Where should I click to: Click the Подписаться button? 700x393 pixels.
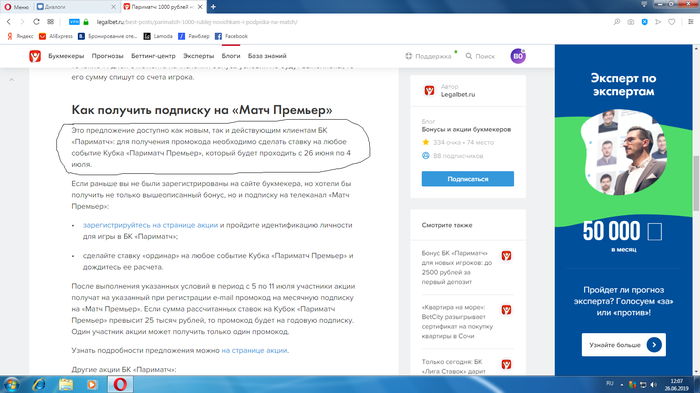coord(467,179)
